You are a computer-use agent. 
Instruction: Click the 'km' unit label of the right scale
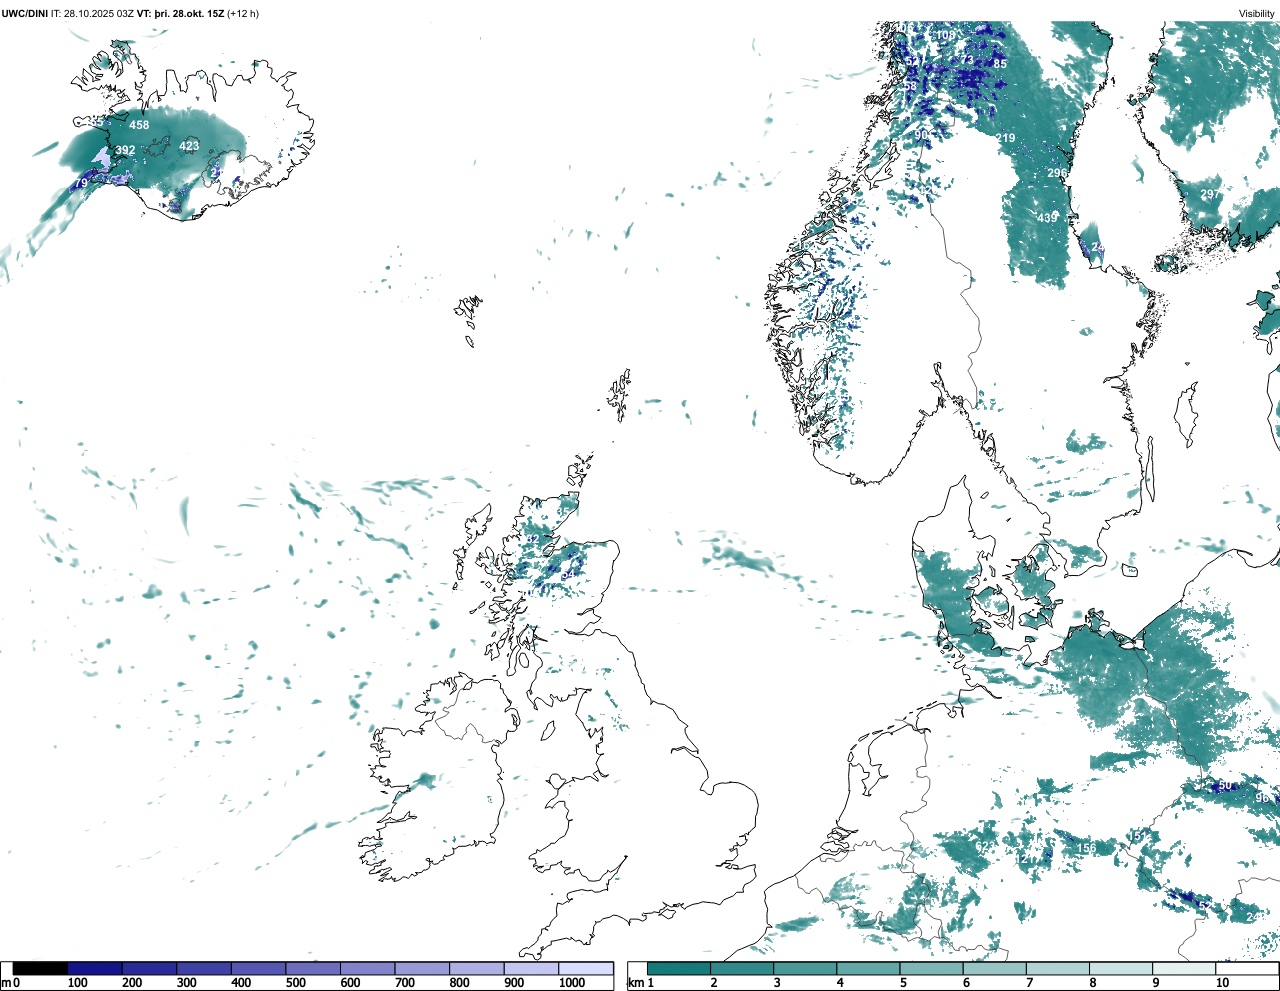(x=634, y=983)
